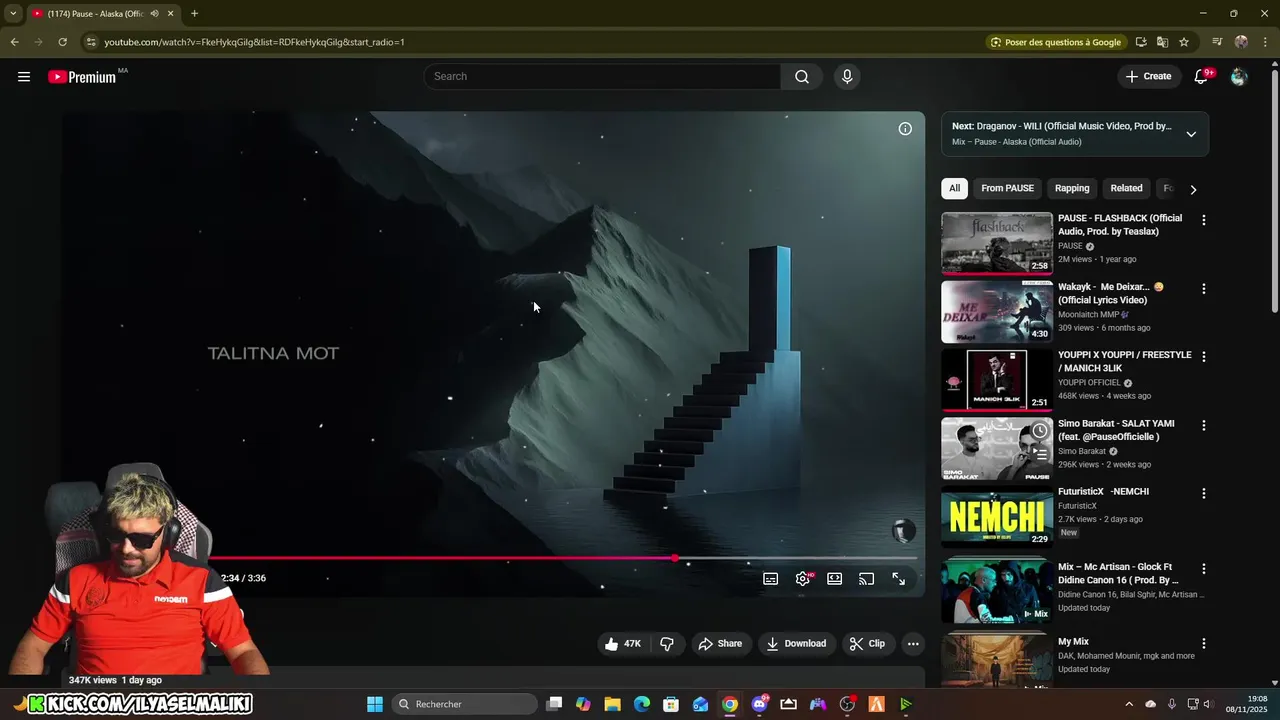Select the All filter chip
1280x720 pixels.
(x=955, y=188)
